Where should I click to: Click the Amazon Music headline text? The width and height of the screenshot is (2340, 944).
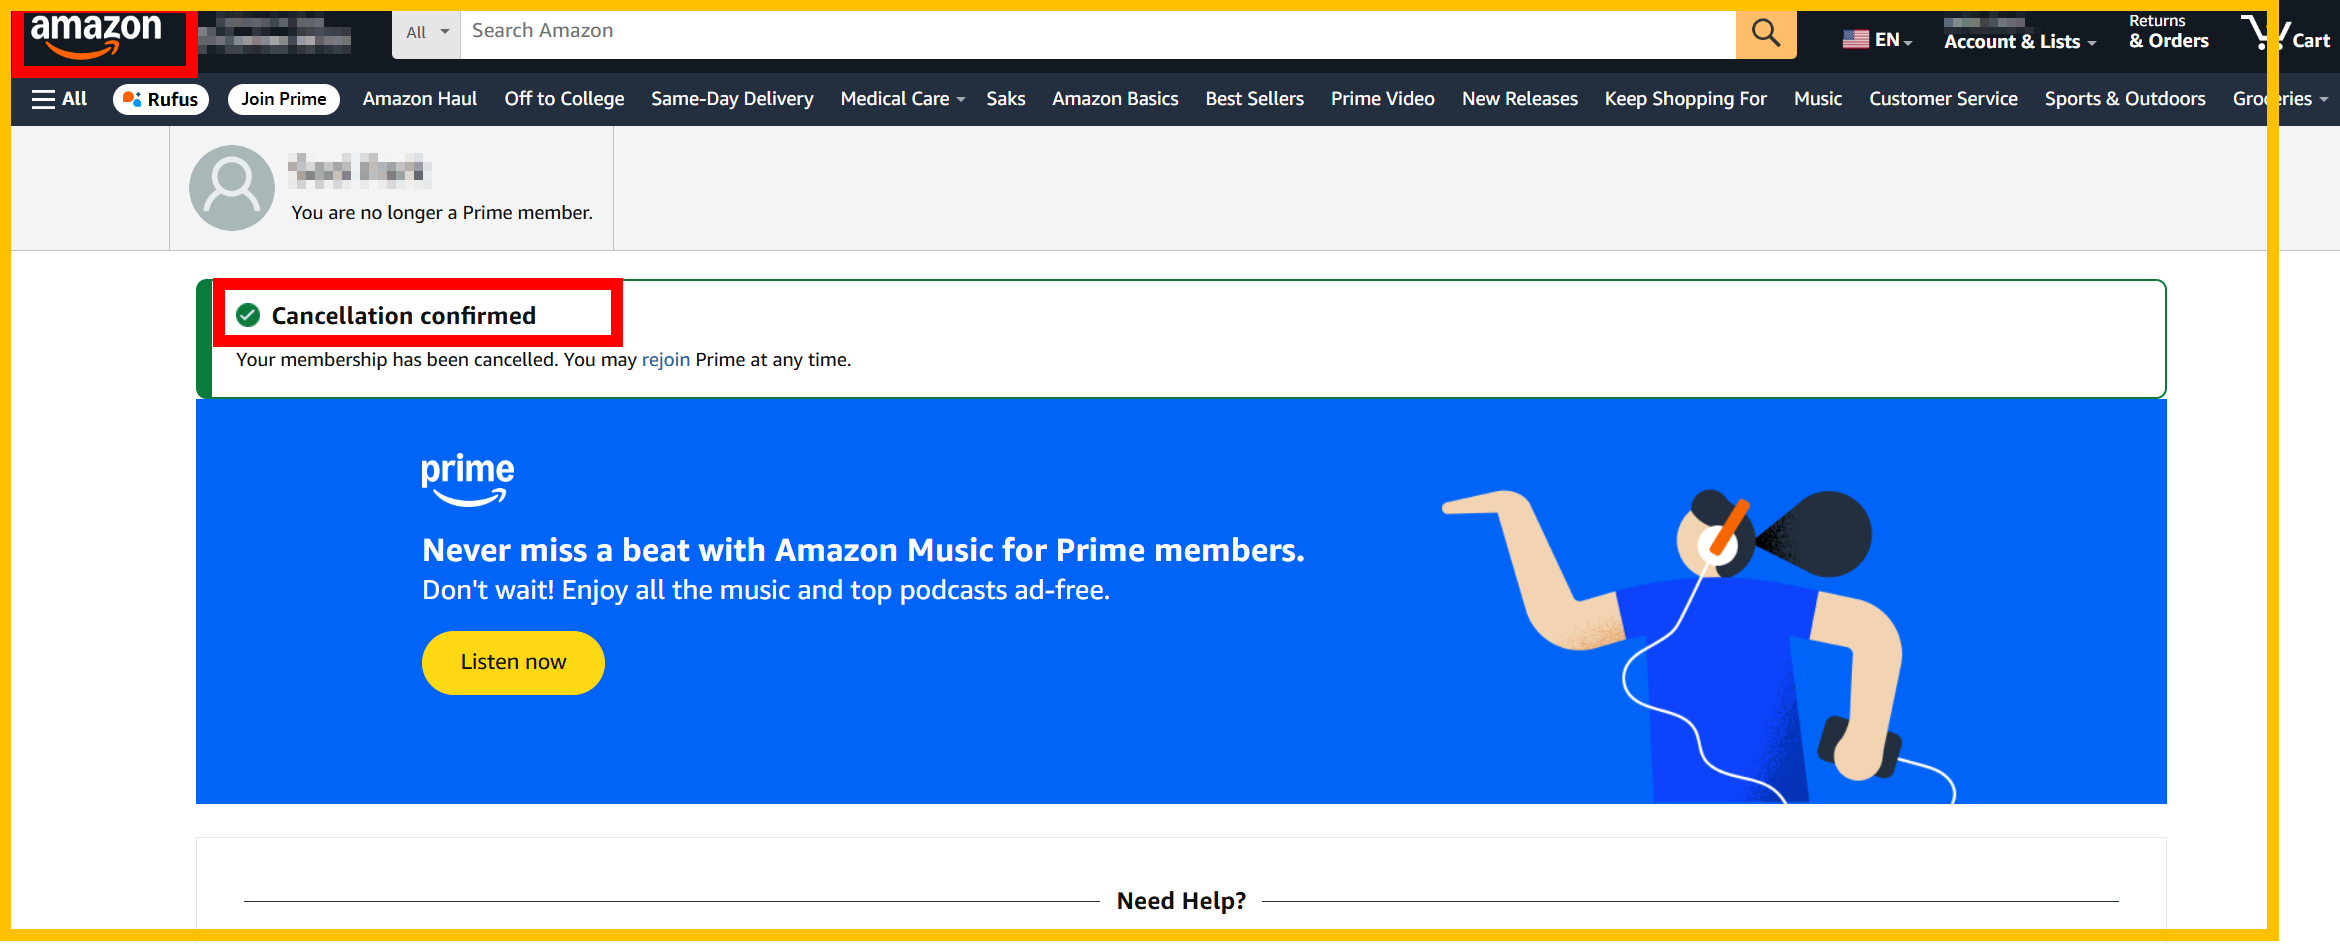(x=863, y=550)
